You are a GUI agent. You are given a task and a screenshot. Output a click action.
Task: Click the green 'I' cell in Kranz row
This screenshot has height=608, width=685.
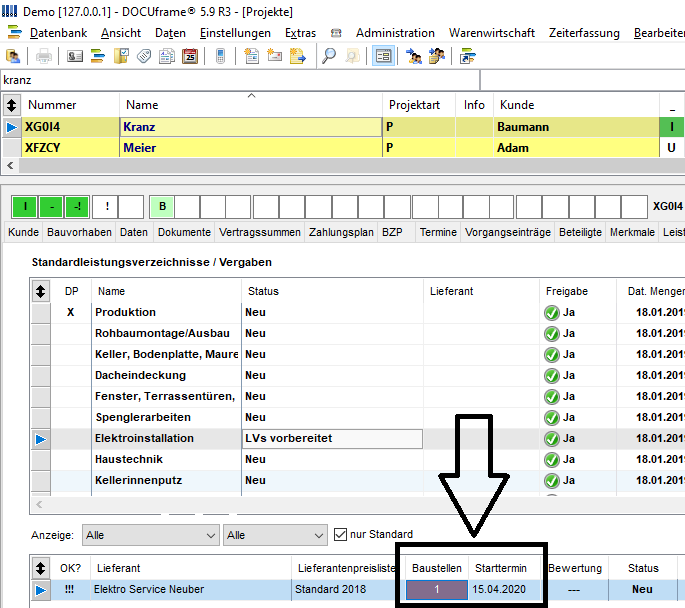click(x=672, y=127)
